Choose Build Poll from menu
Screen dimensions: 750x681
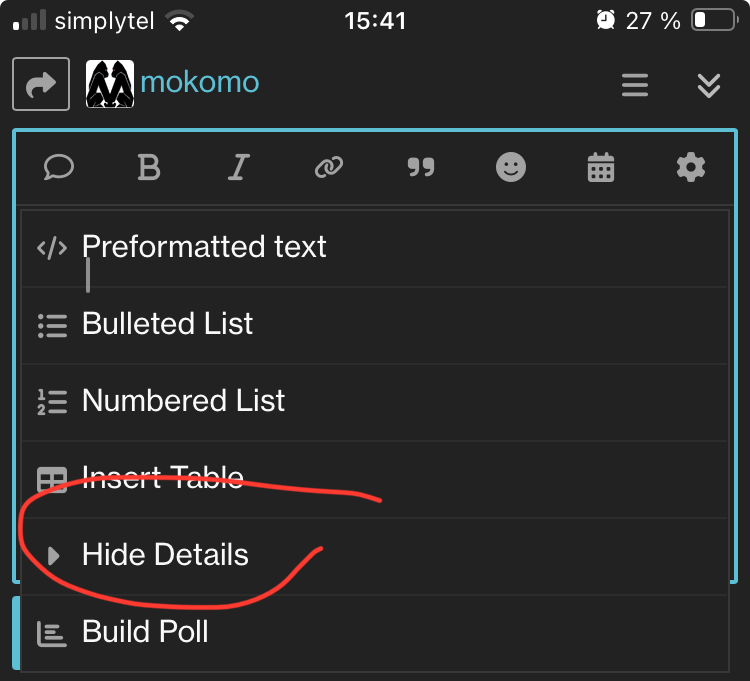pos(145,632)
